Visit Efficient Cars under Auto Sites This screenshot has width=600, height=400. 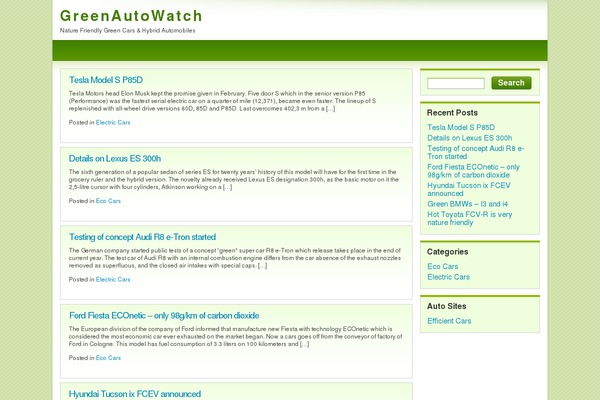(449, 321)
